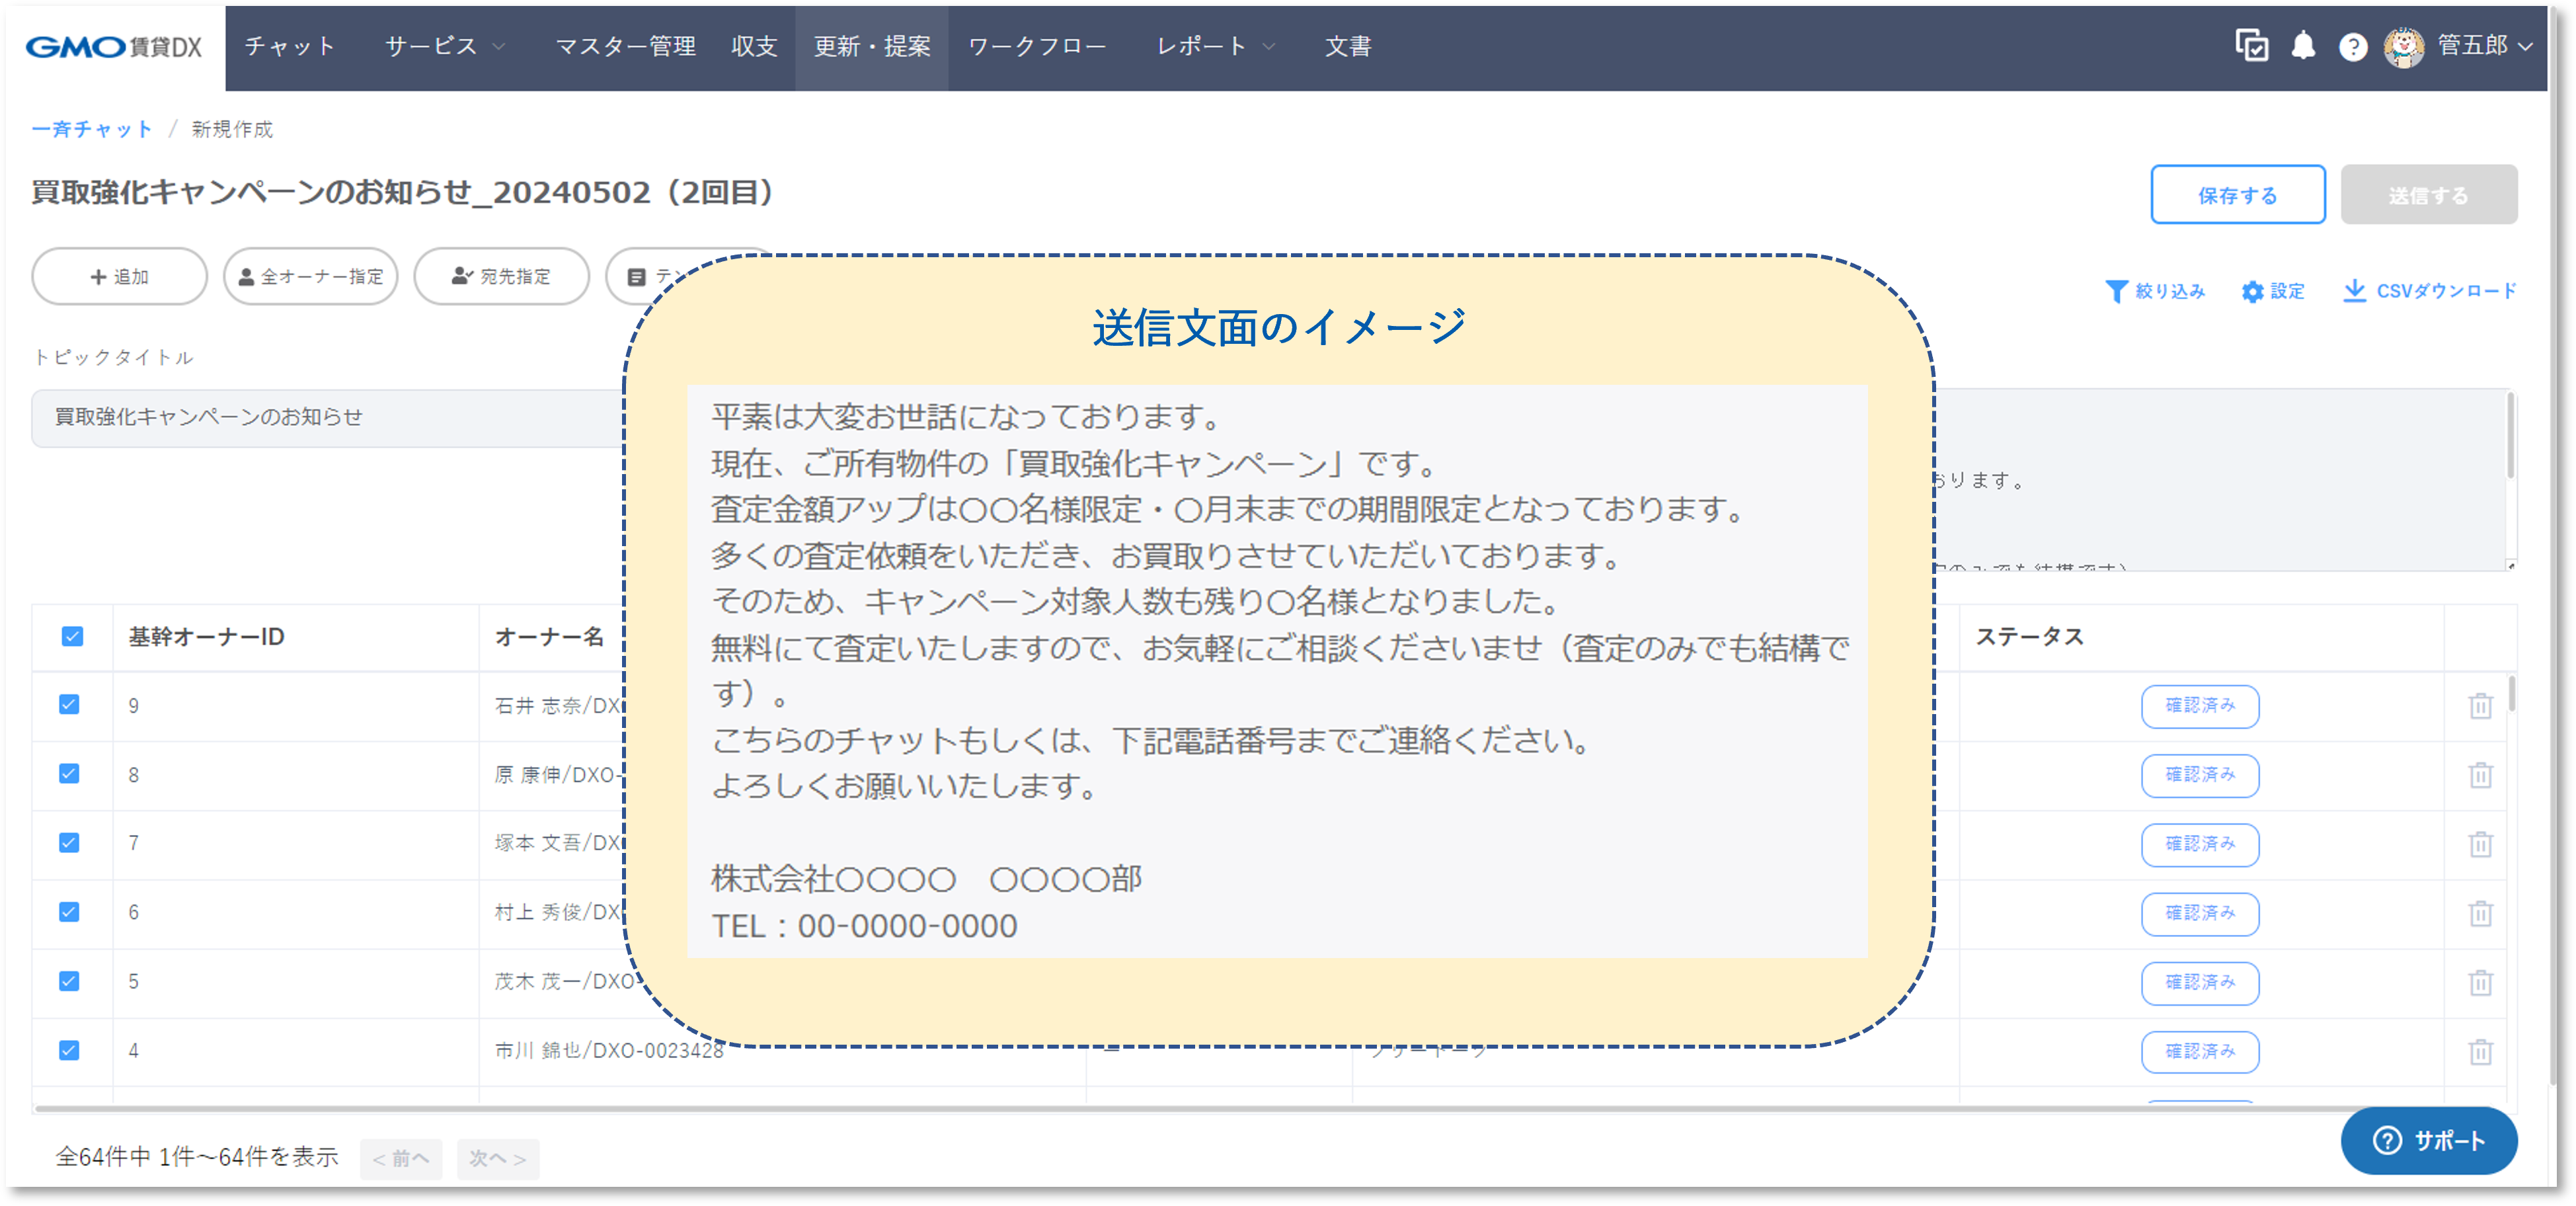Open the 文書 menu
Image resolution: width=2576 pixels, height=1206 pixels.
[1349, 46]
